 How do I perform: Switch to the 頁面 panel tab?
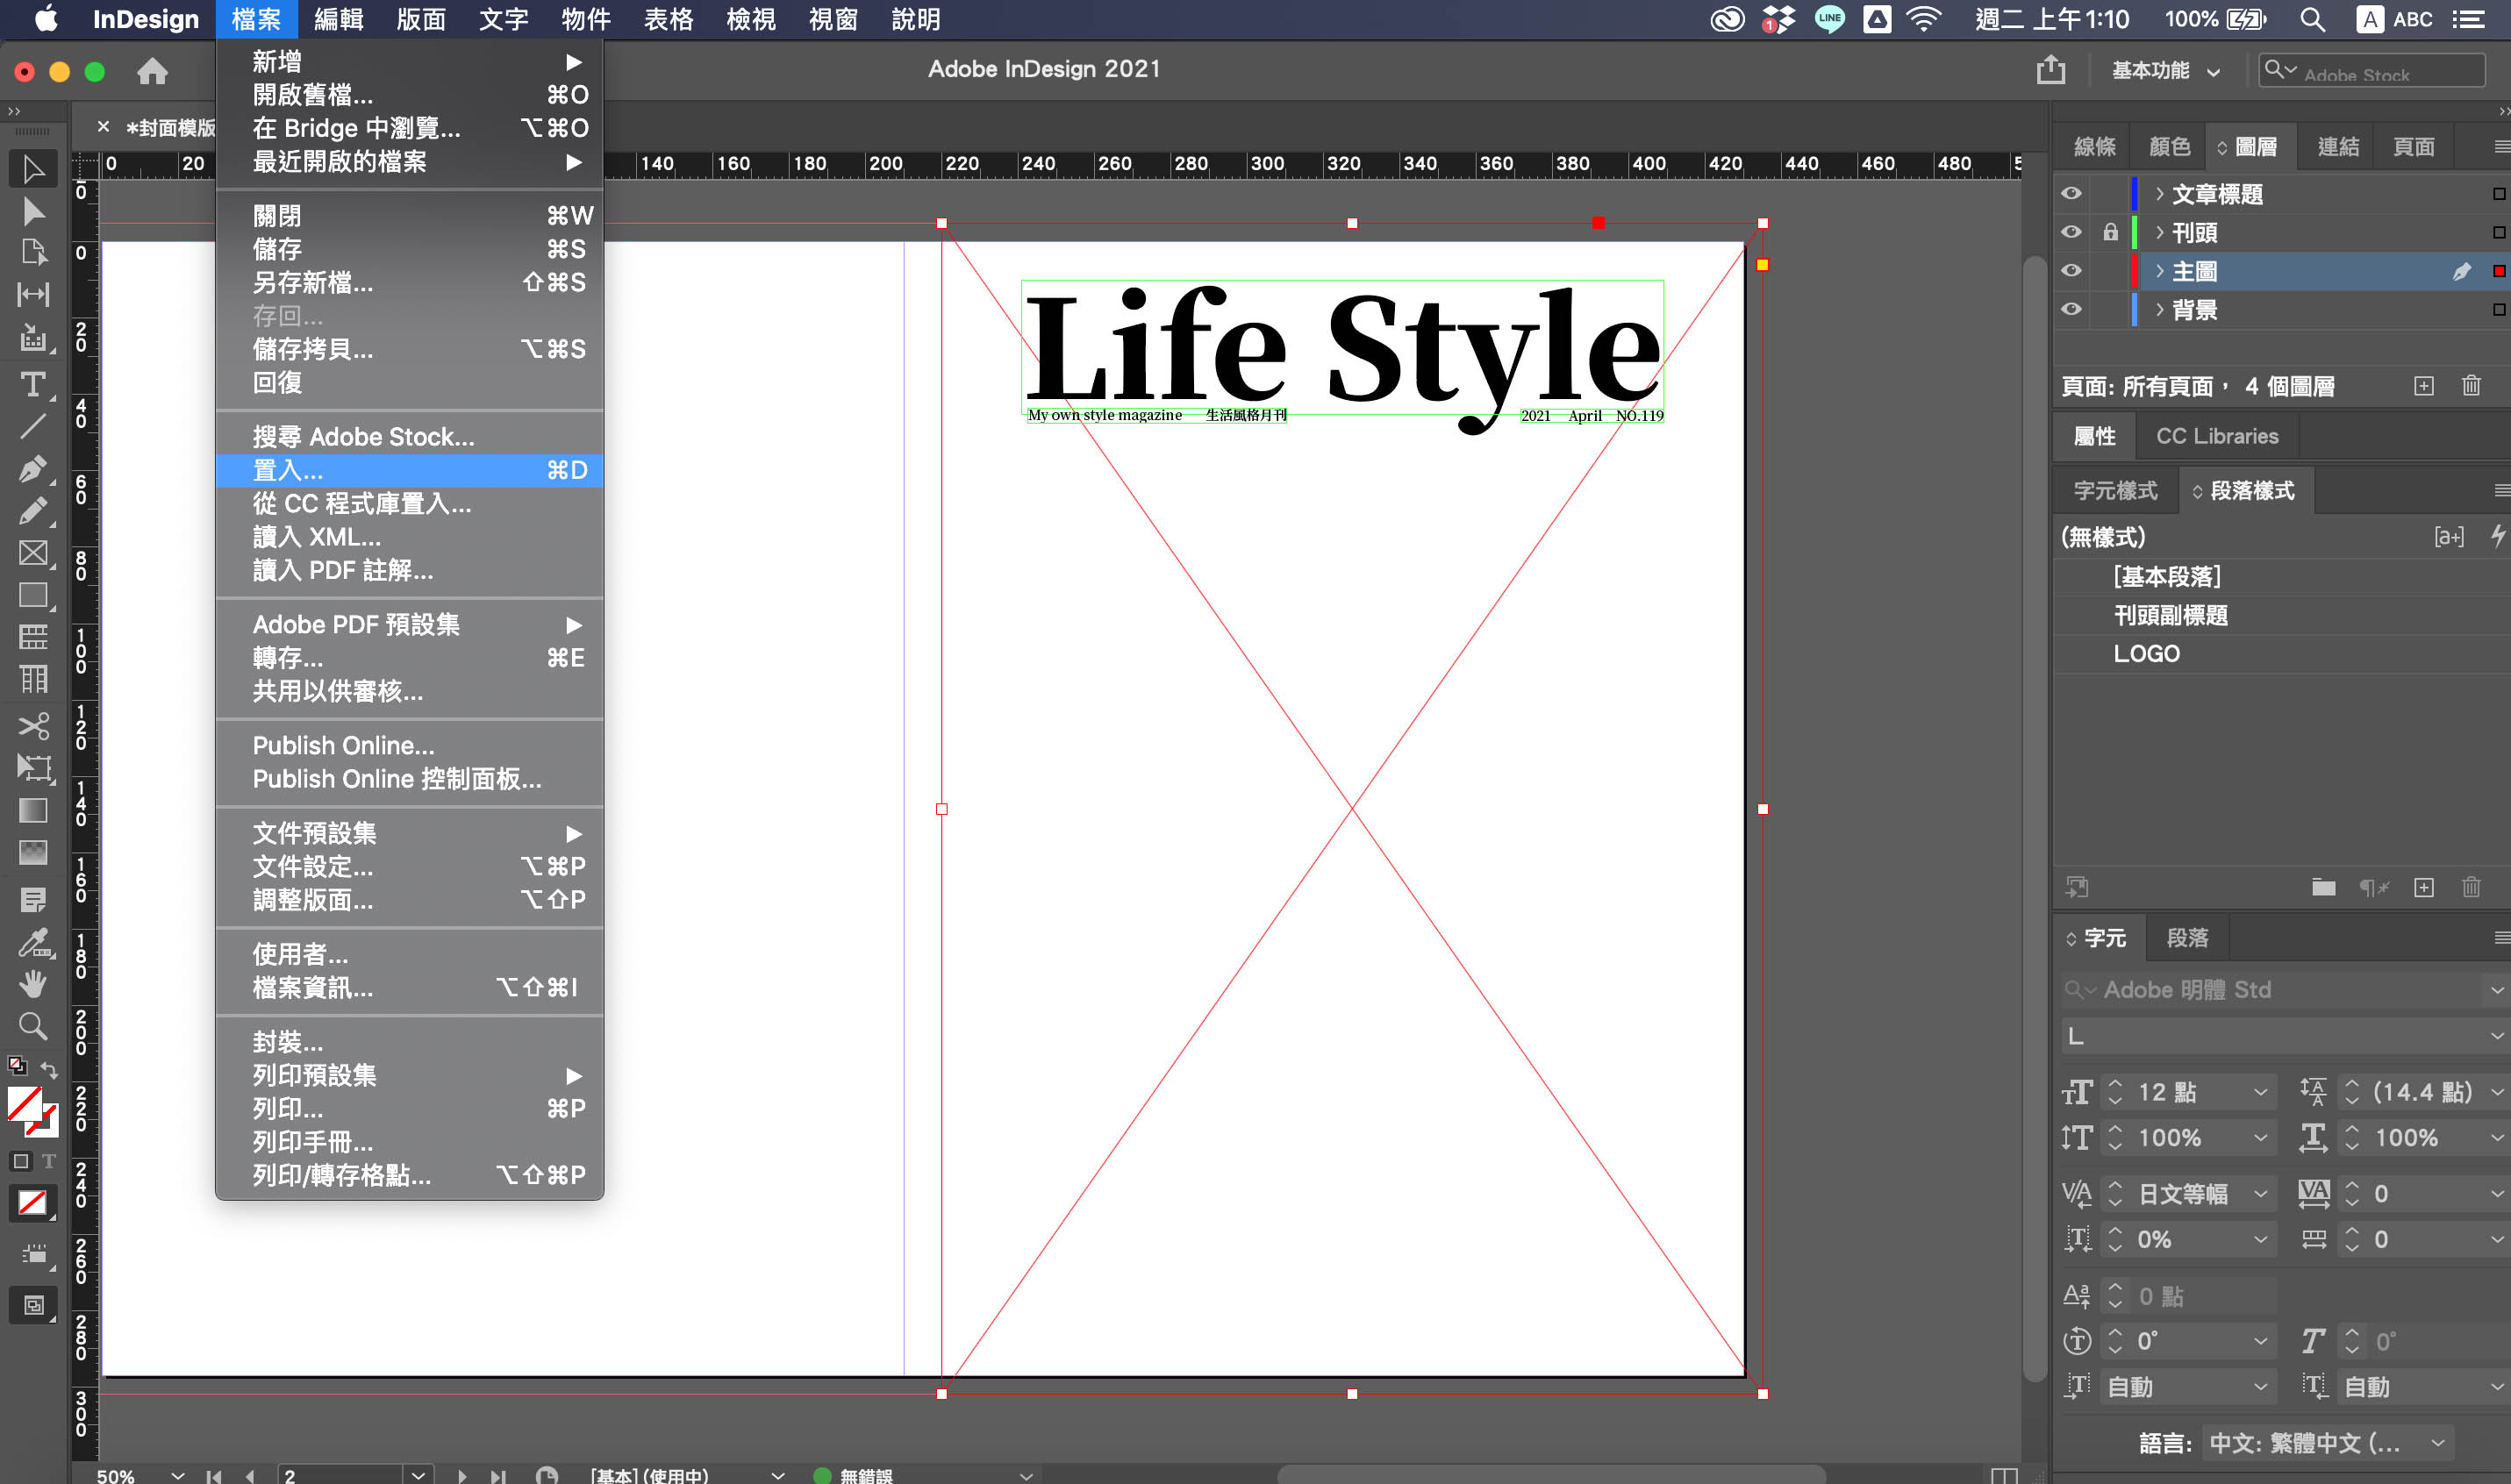(2413, 147)
